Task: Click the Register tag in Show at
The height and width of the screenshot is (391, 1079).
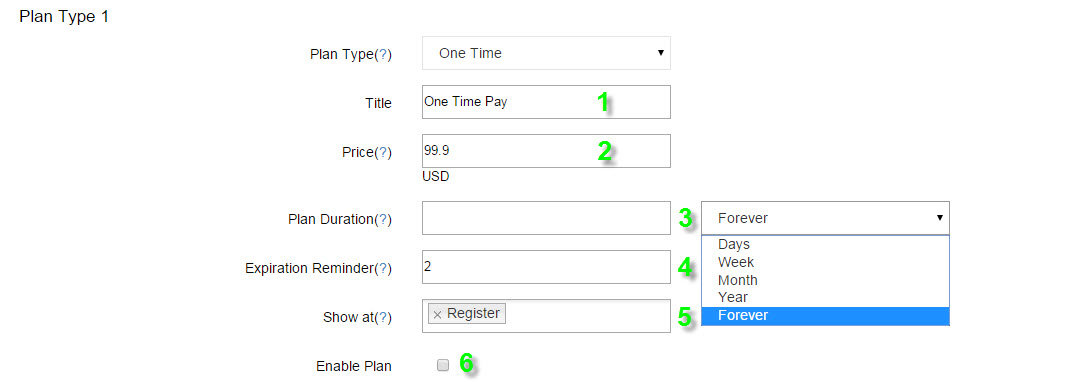Action: [x=467, y=313]
